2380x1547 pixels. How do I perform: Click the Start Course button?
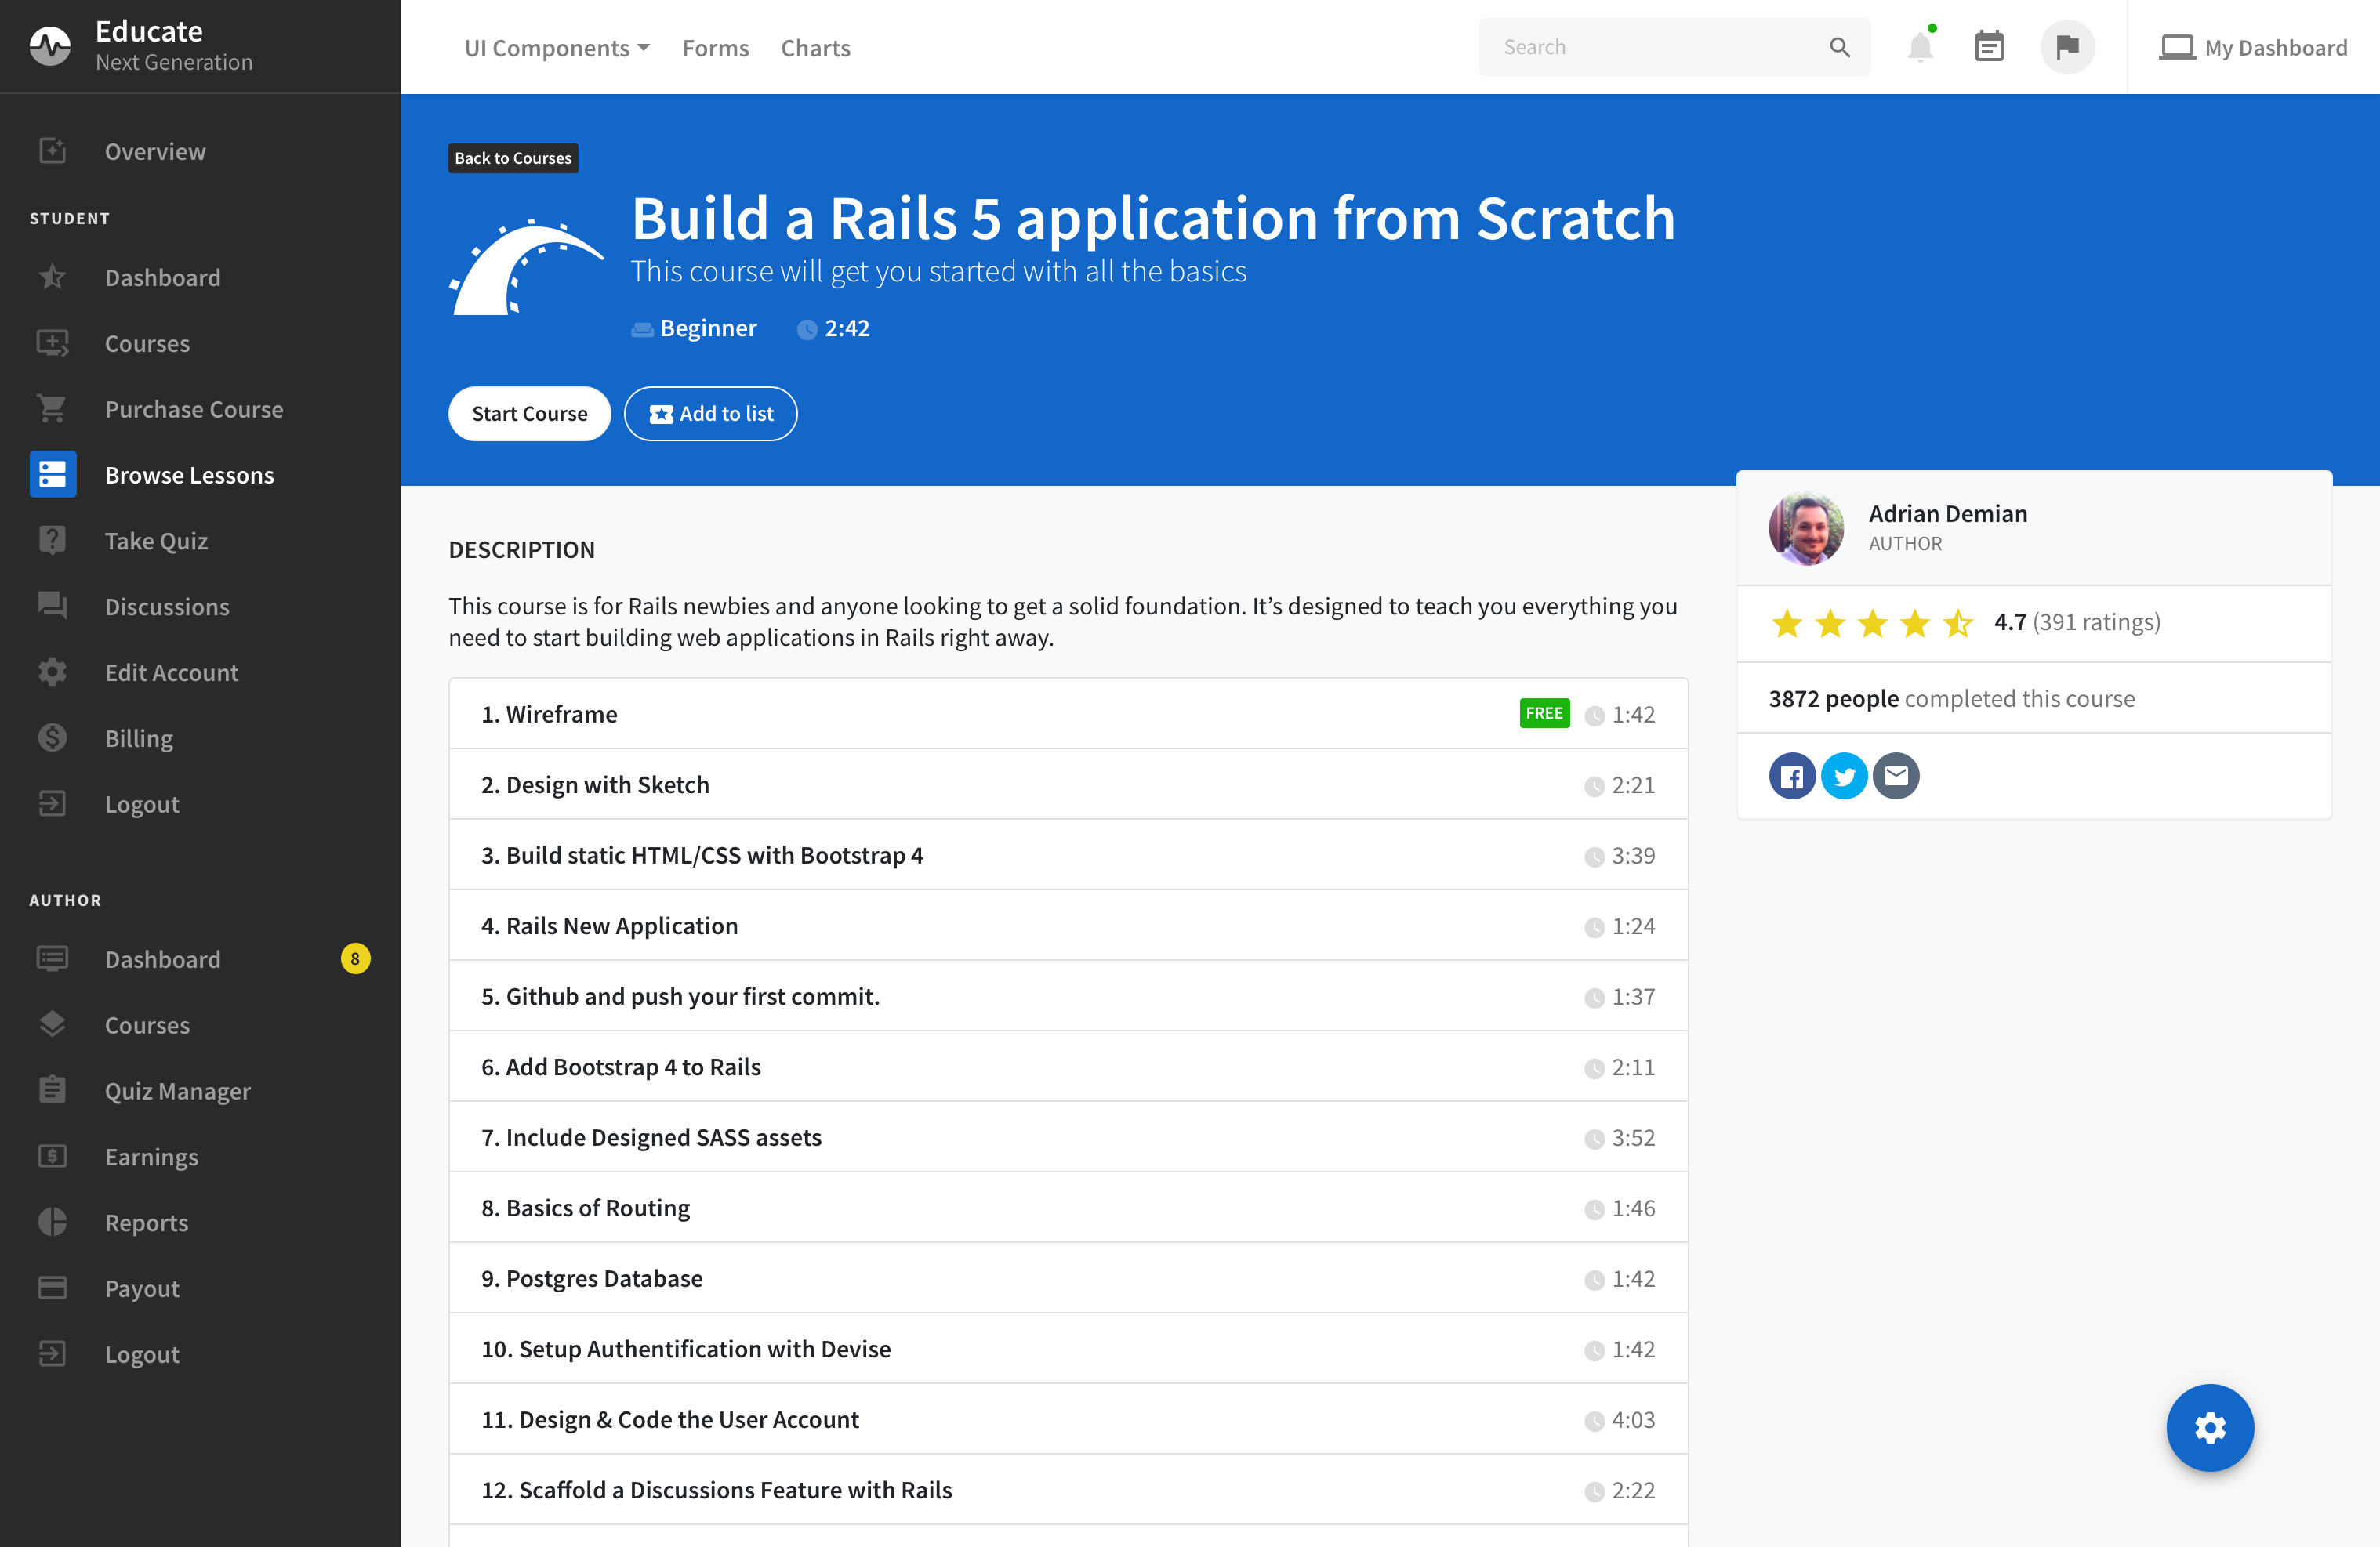(529, 414)
